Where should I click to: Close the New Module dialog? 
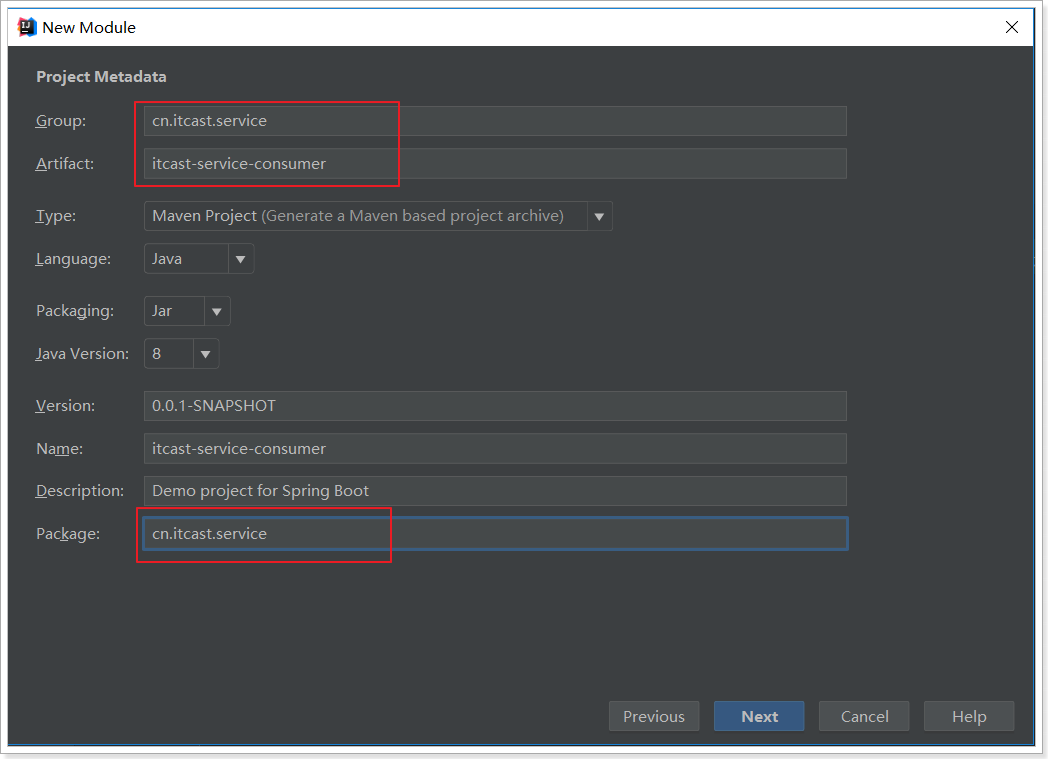pyautogui.click(x=1012, y=27)
